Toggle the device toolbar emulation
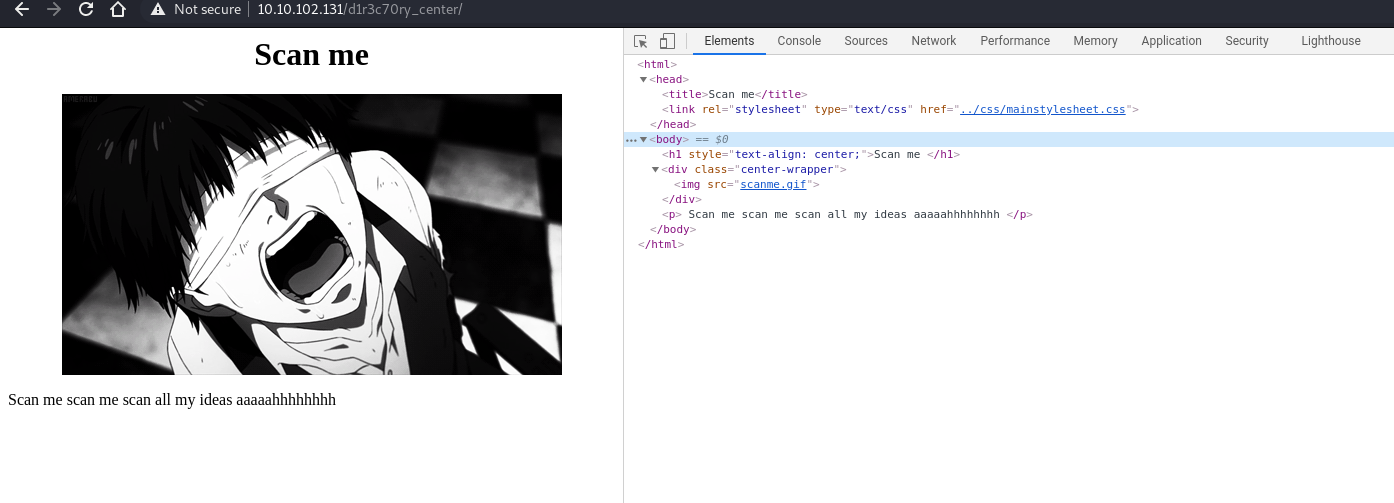This screenshot has width=1394, height=503. coord(667,41)
